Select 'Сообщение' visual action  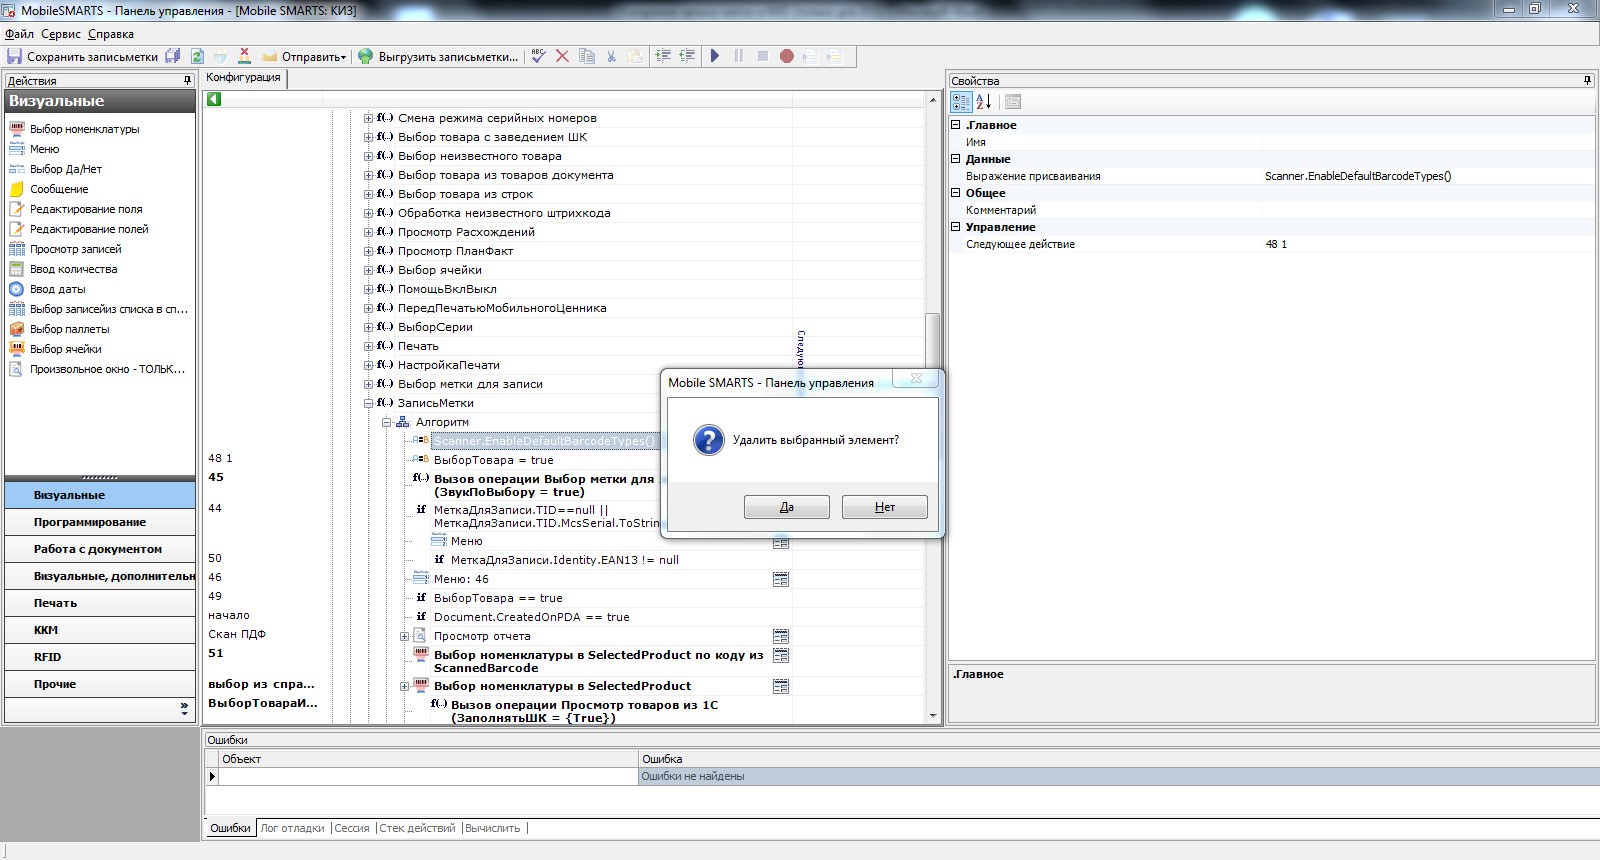pyautogui.click(x=59, y=189)
